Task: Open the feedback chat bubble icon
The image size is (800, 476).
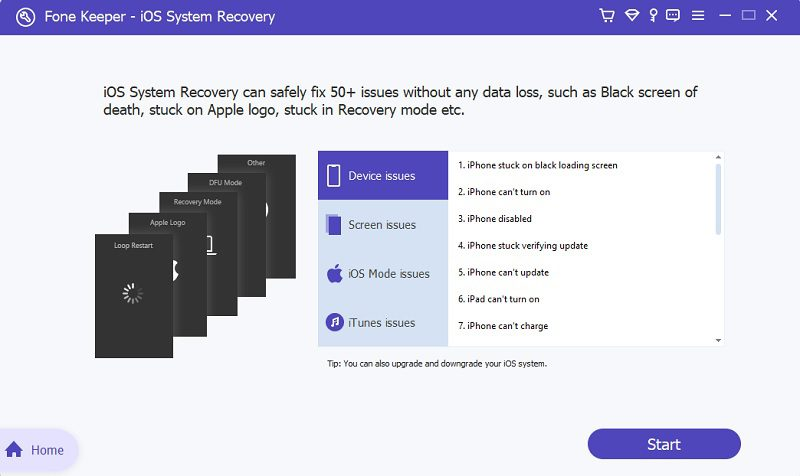Action: point(674,16)
